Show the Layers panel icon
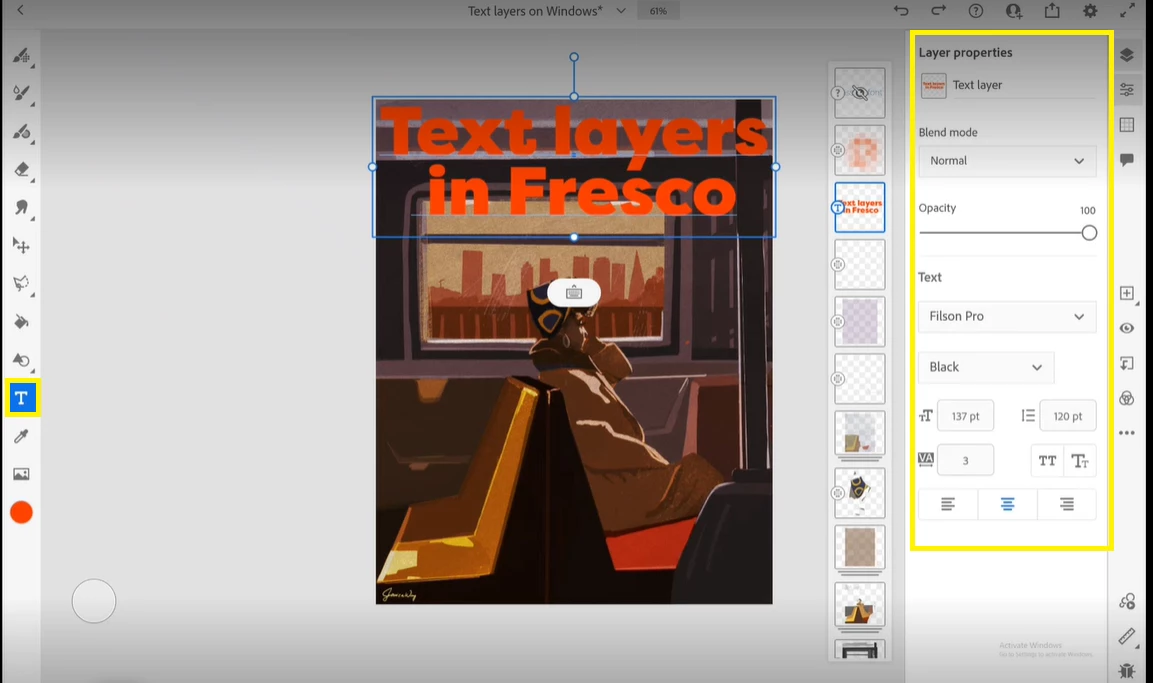 (1127, 55)
